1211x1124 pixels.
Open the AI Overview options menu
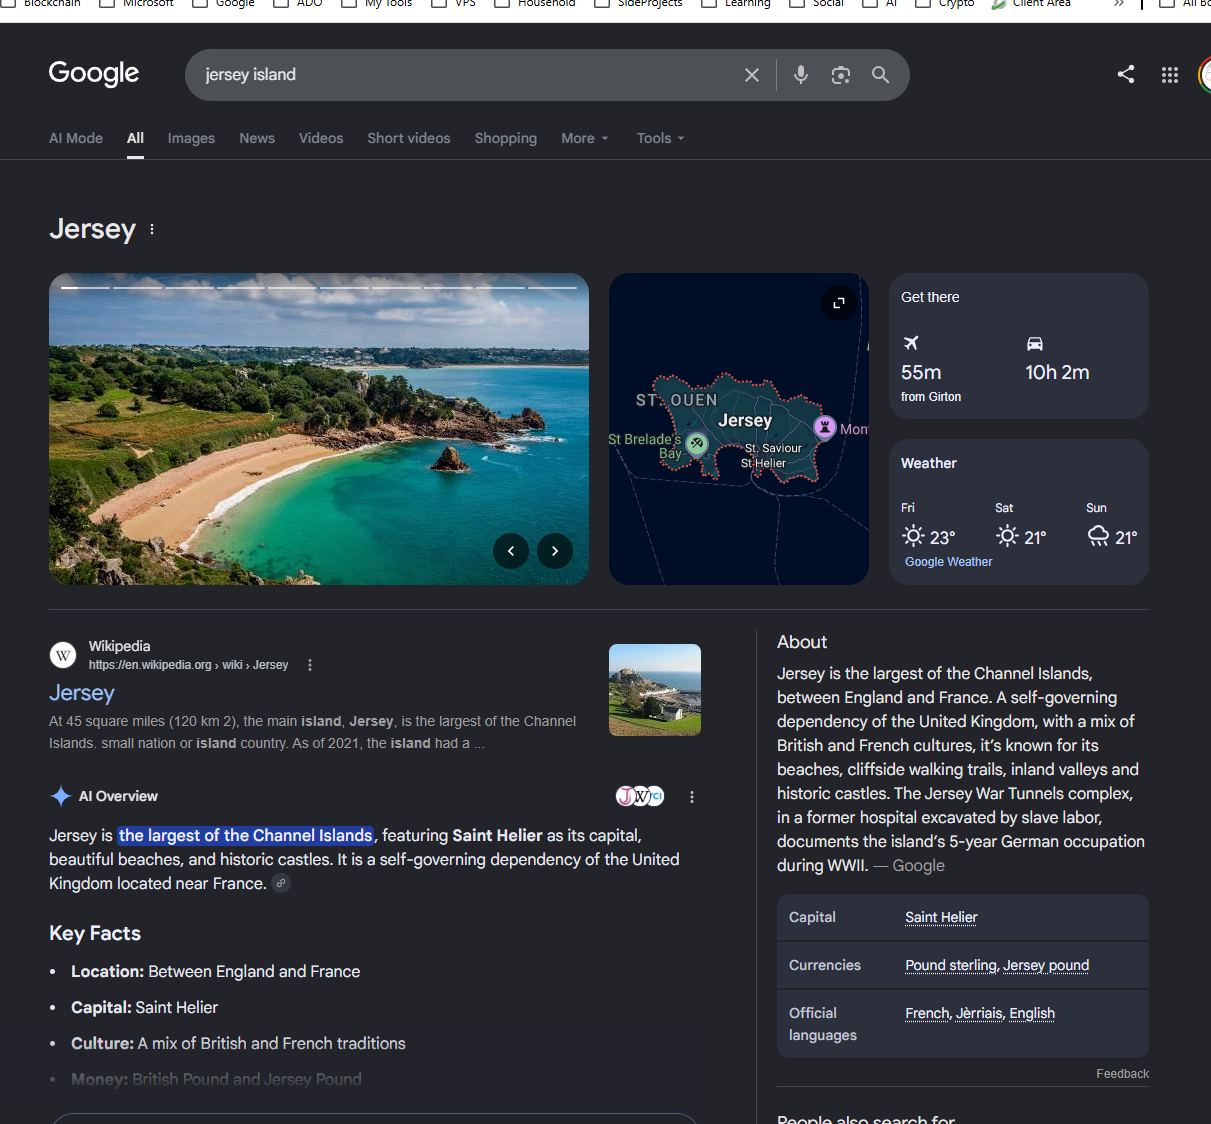tap(692, 797)
